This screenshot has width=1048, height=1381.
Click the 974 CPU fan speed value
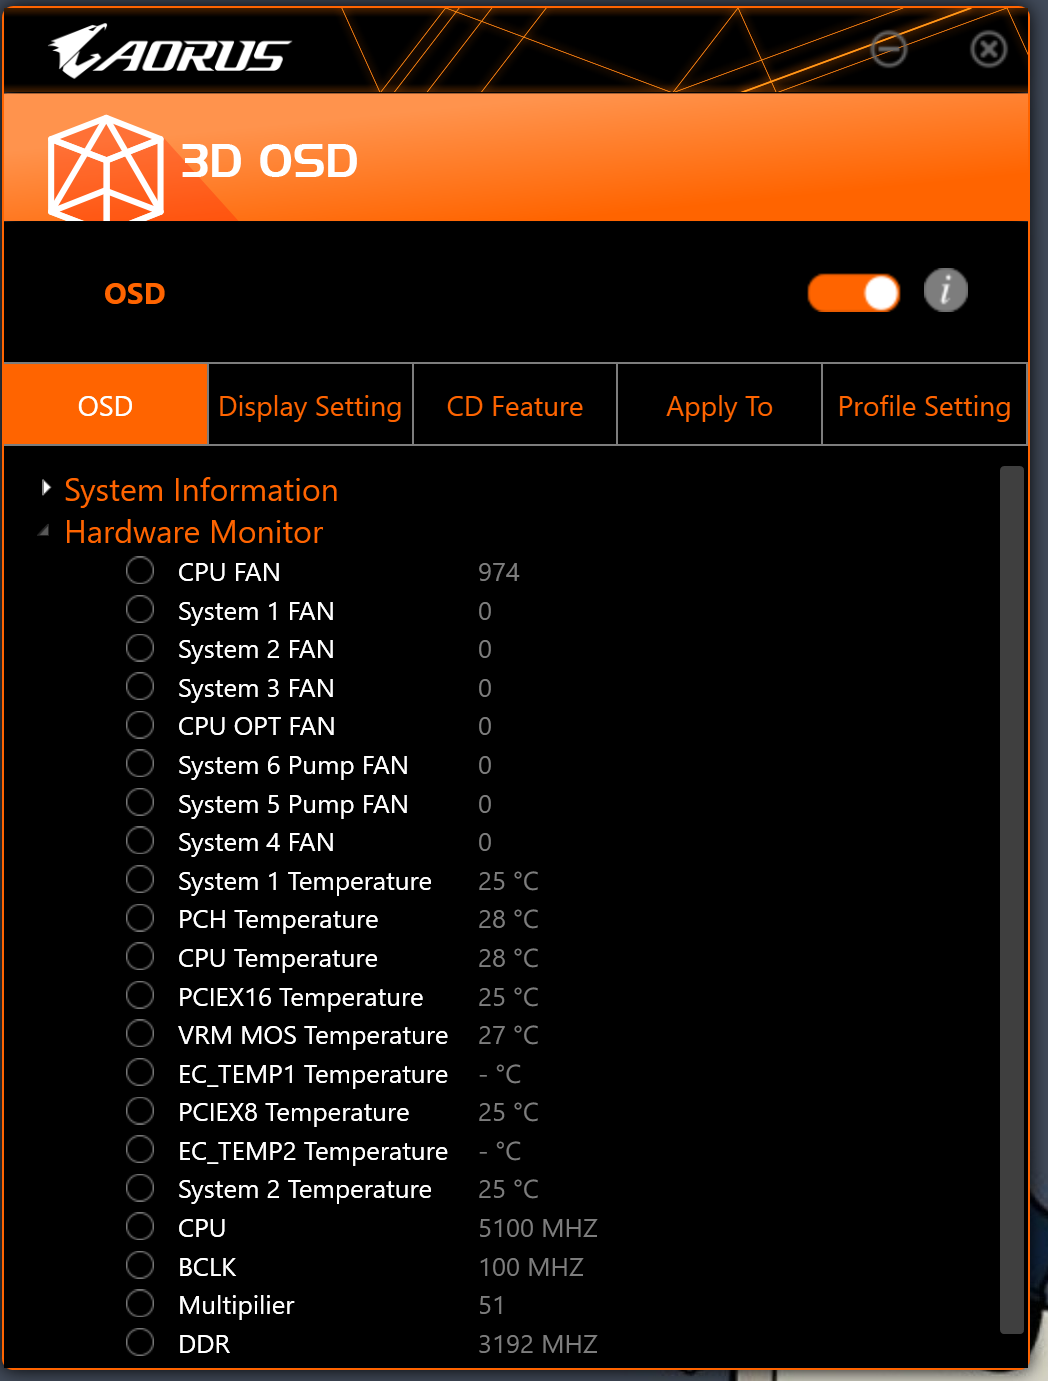(x=499, y=572)
